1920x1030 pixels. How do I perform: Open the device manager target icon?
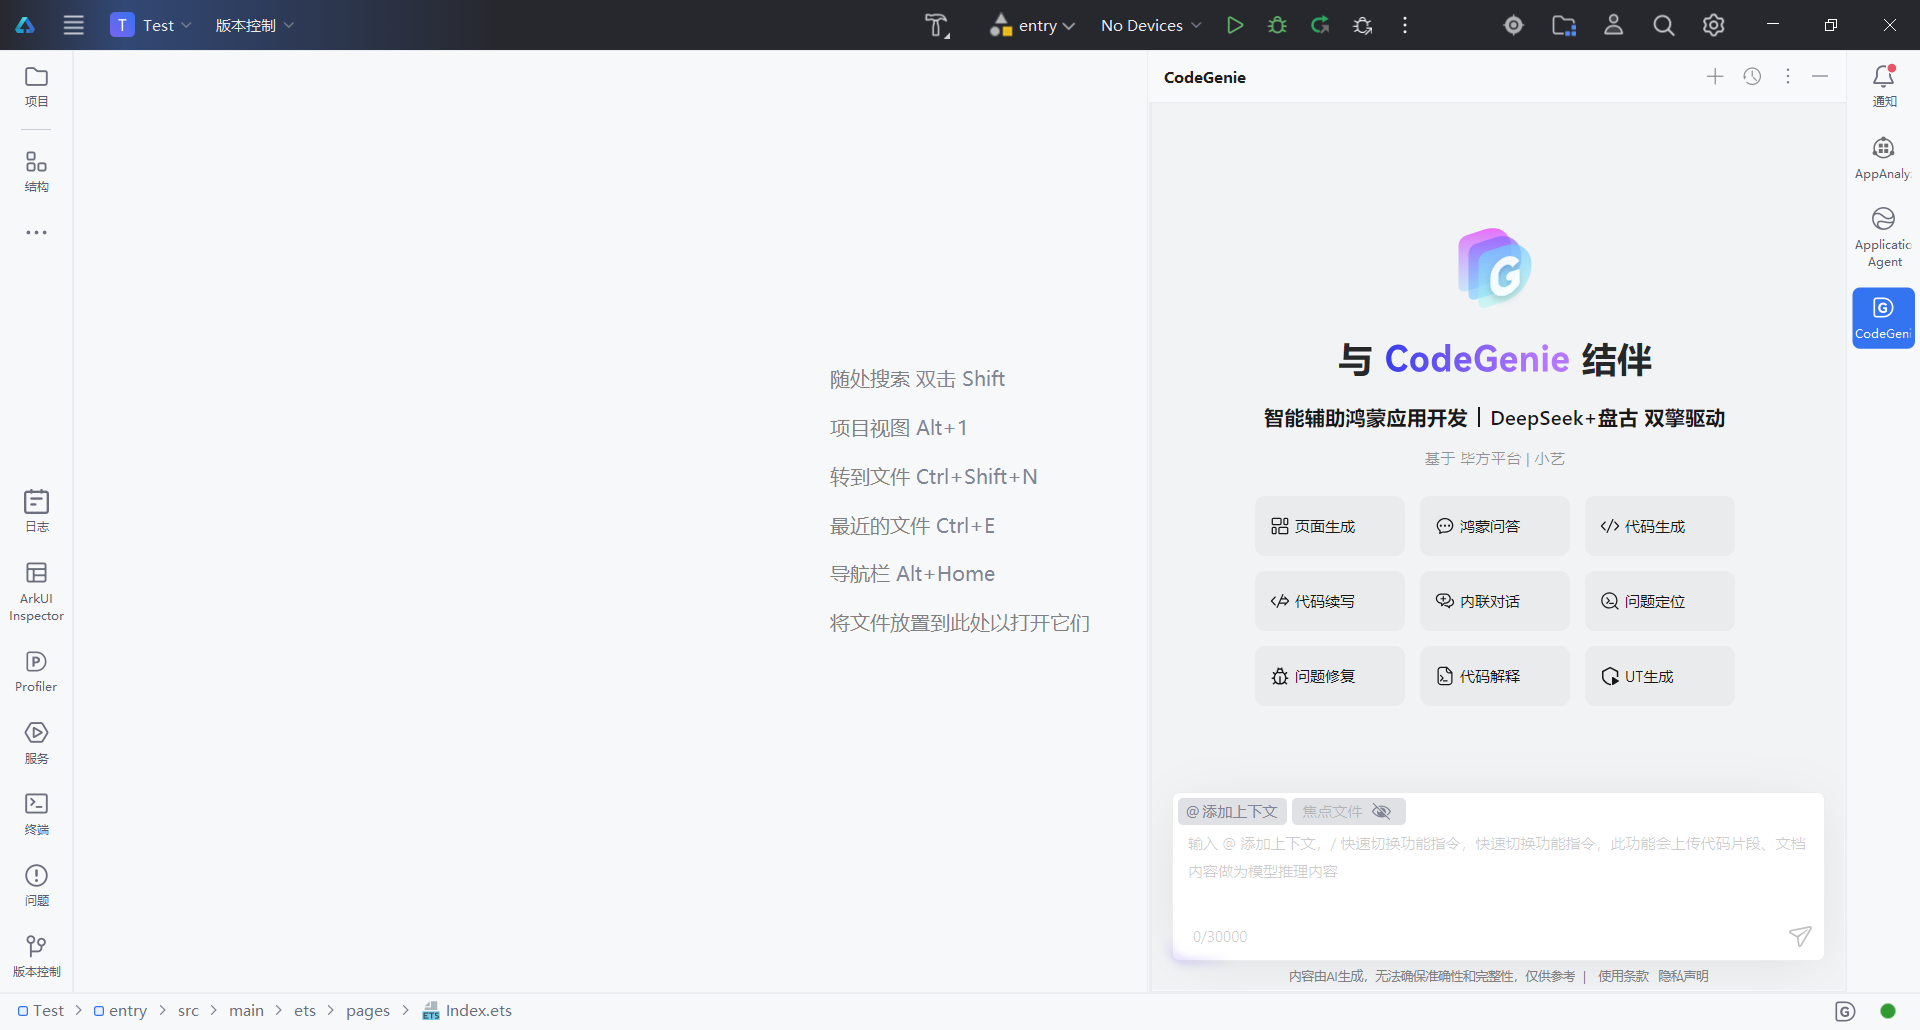tap(1514, 25)
